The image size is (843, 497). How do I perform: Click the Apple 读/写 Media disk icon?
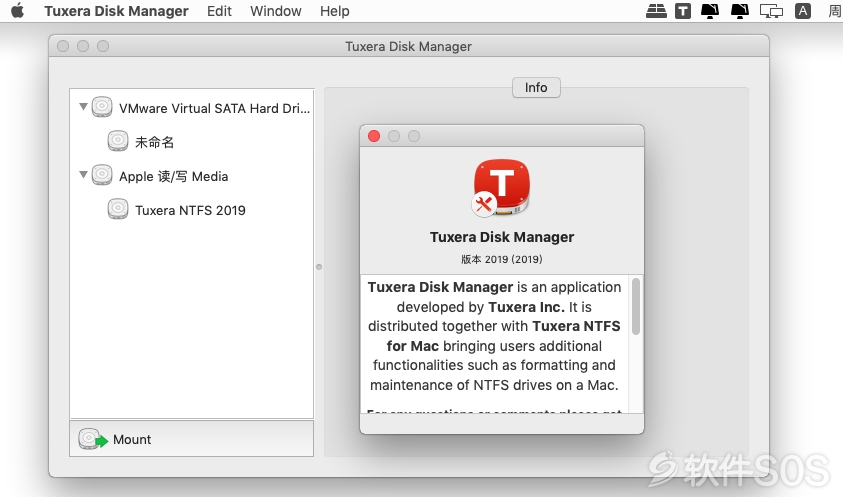click(102, 175)
